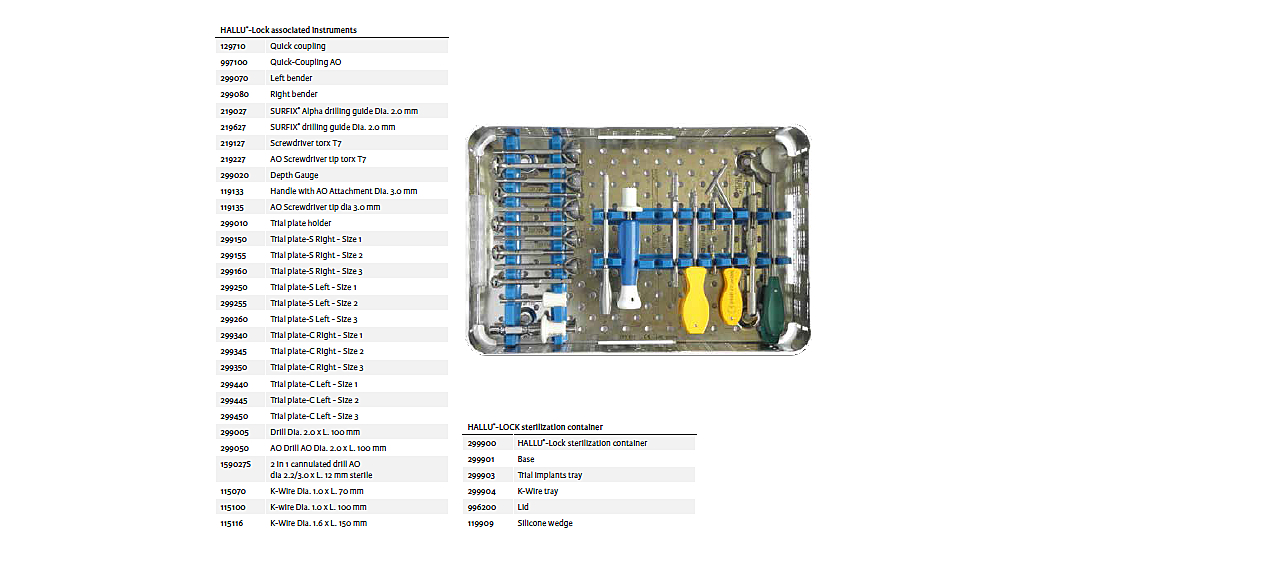Click the instrument tray photo
Viewport: 1286px width, 564px height.
(x=638, y=240)
